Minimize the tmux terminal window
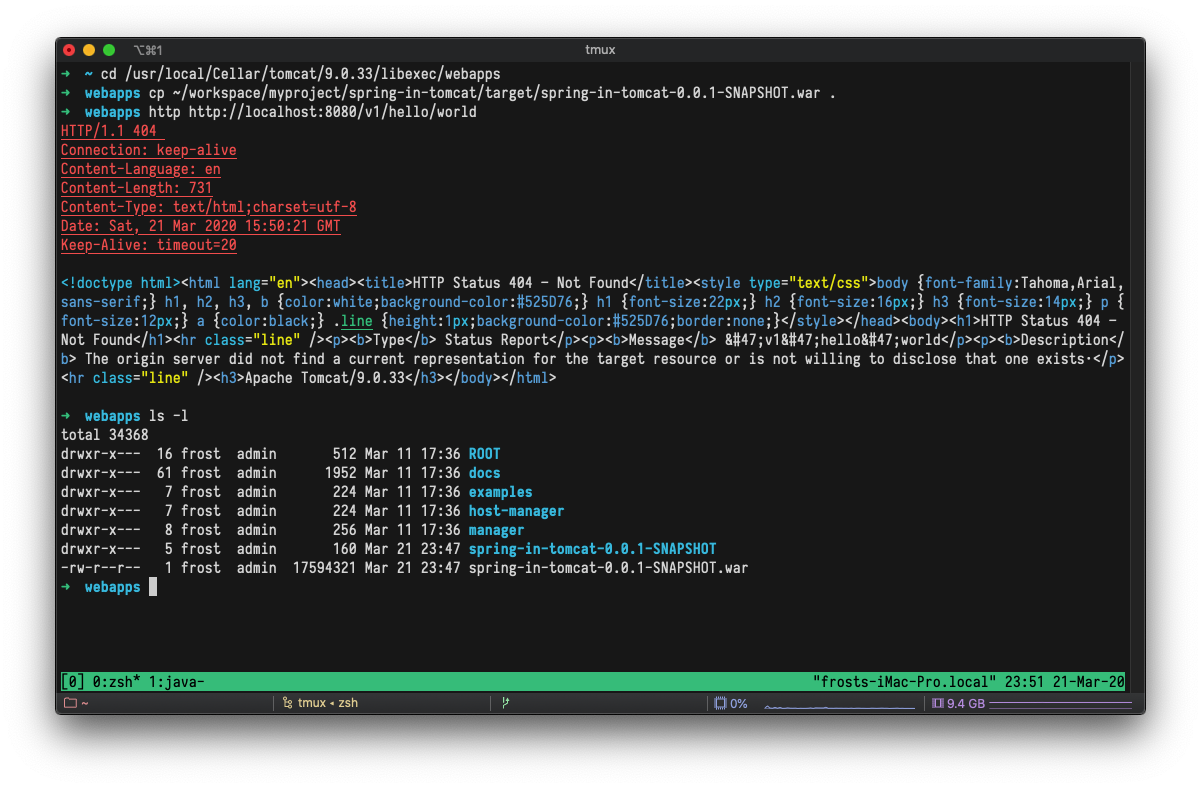Image resolution: width=1201 pixels, height=788 pixels. point(89,50)
